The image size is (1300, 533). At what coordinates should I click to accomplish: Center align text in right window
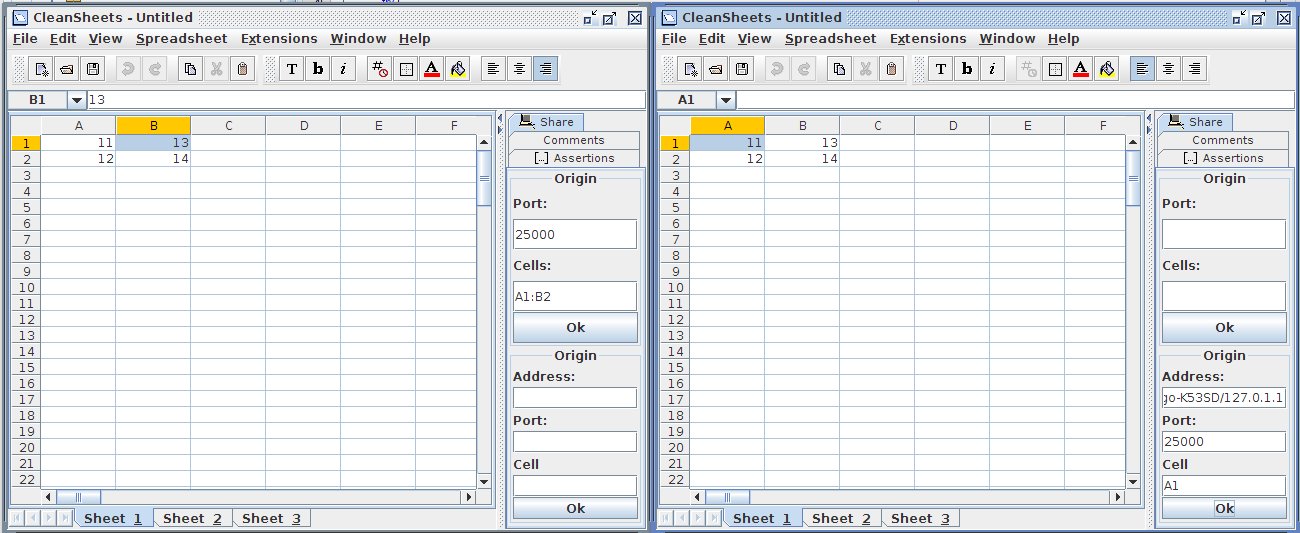(x=1168, y=69)
